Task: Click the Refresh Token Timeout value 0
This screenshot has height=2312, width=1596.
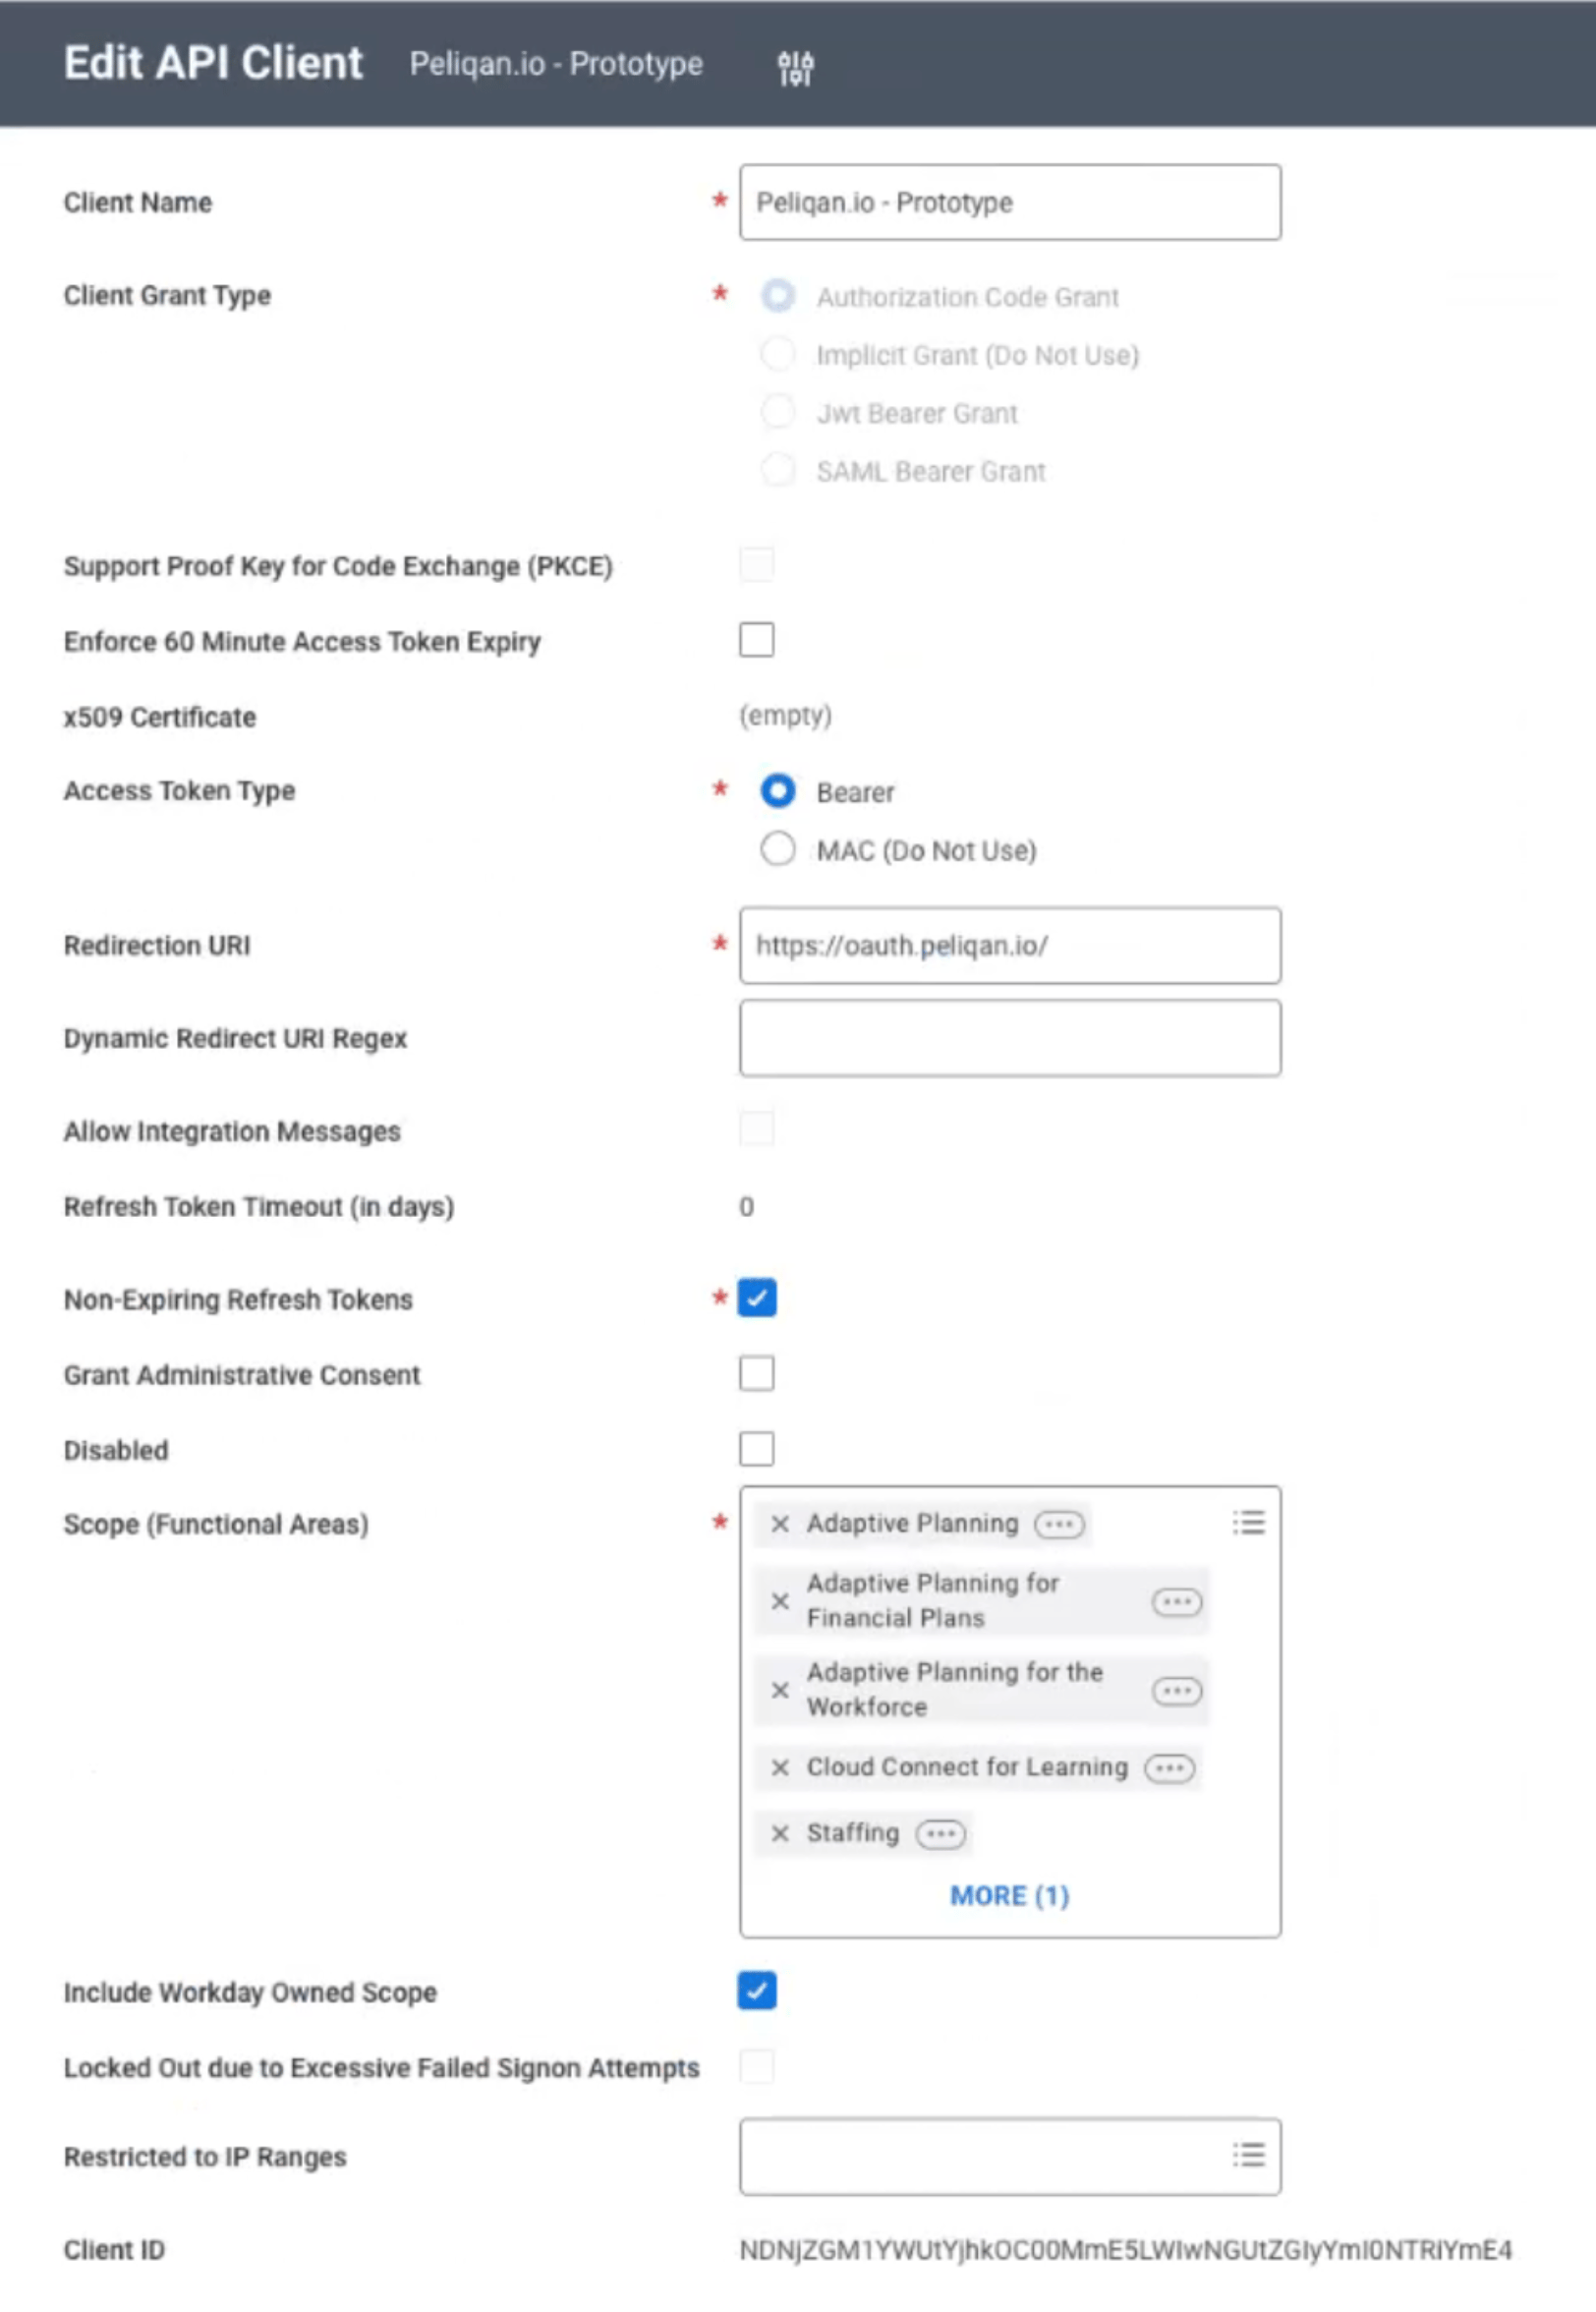Action: coord(746,1206)
